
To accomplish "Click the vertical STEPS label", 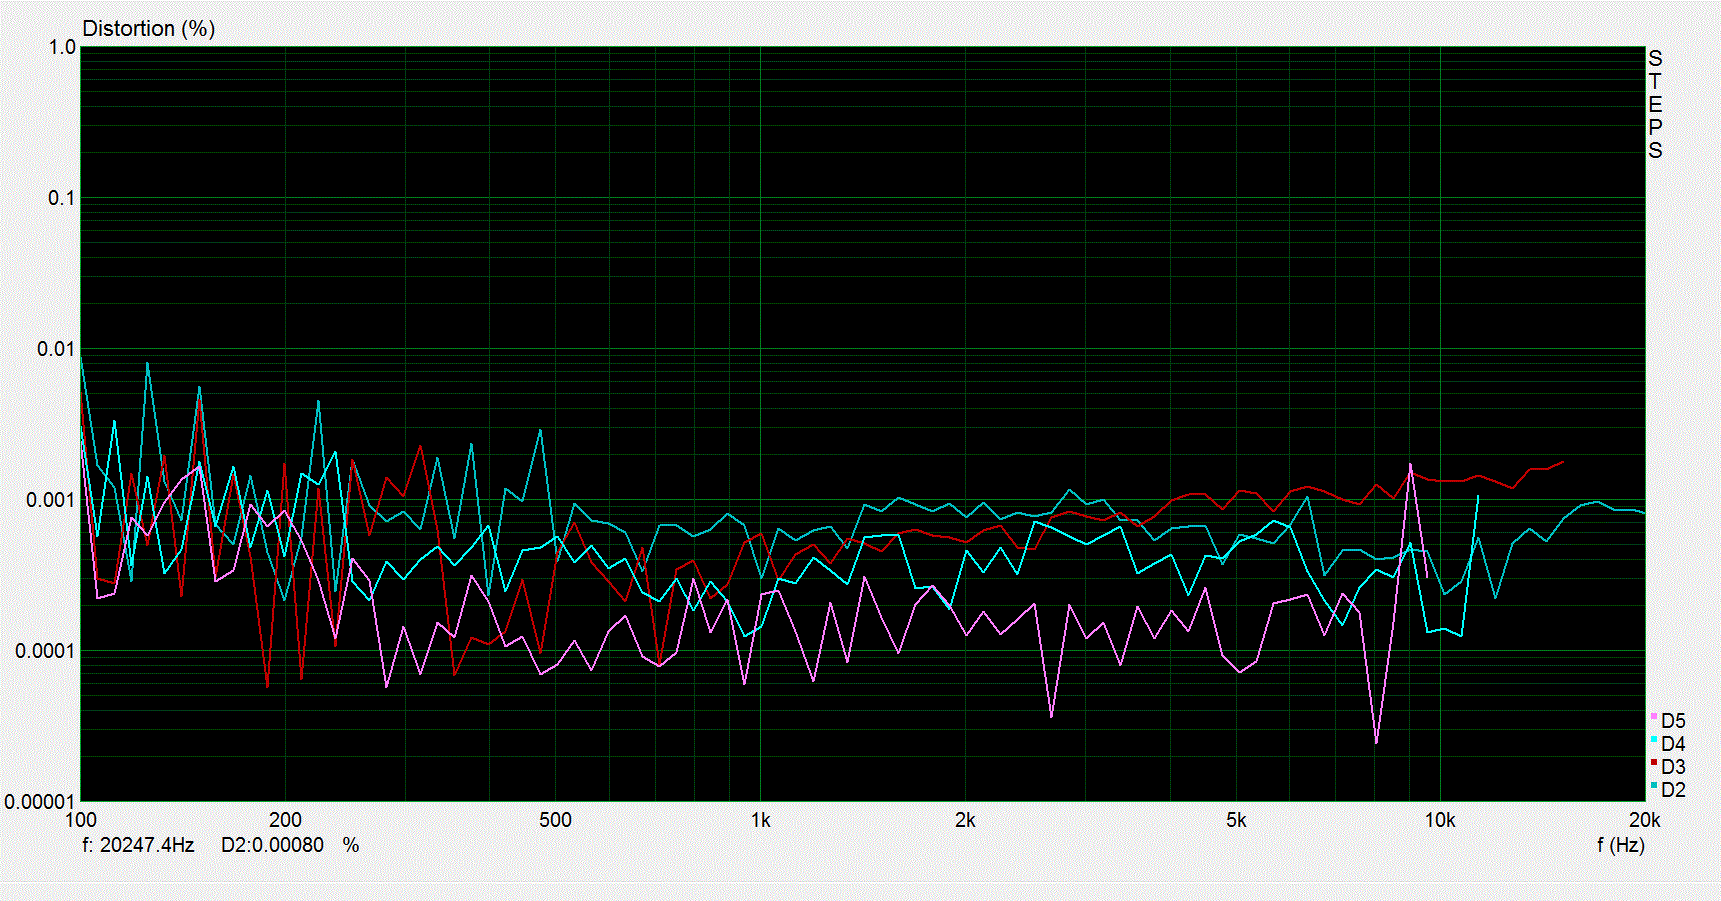I will (x=1656, y=104).
